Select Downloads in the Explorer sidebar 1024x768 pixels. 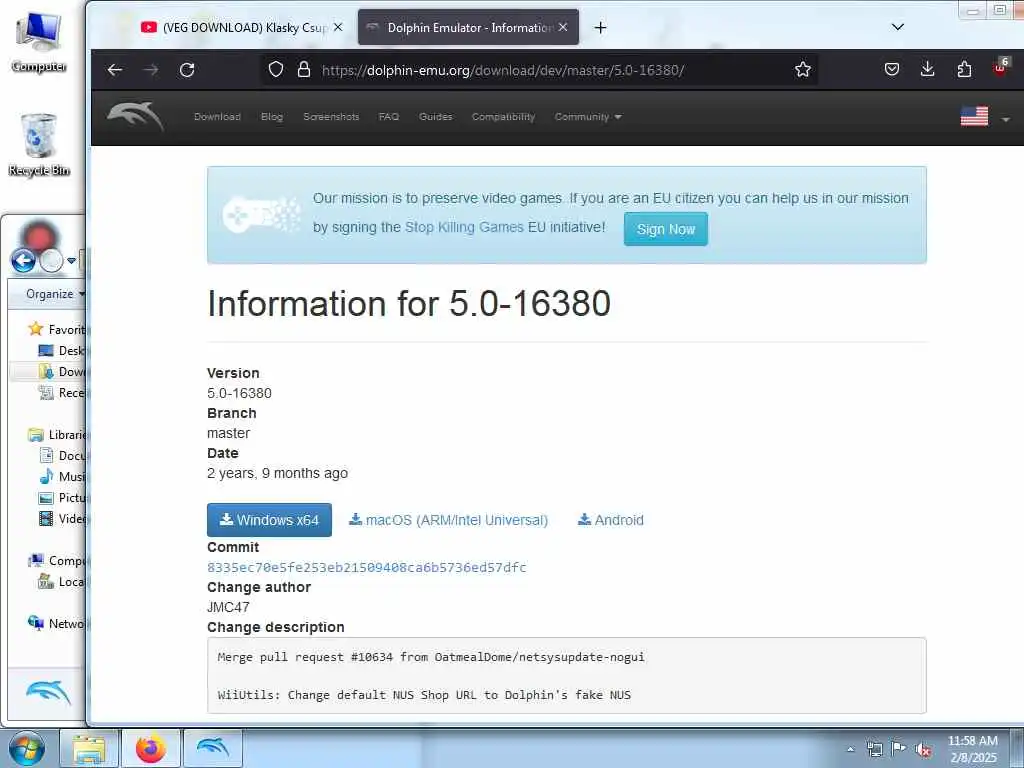pyautogui.click(x=62, y=372)
